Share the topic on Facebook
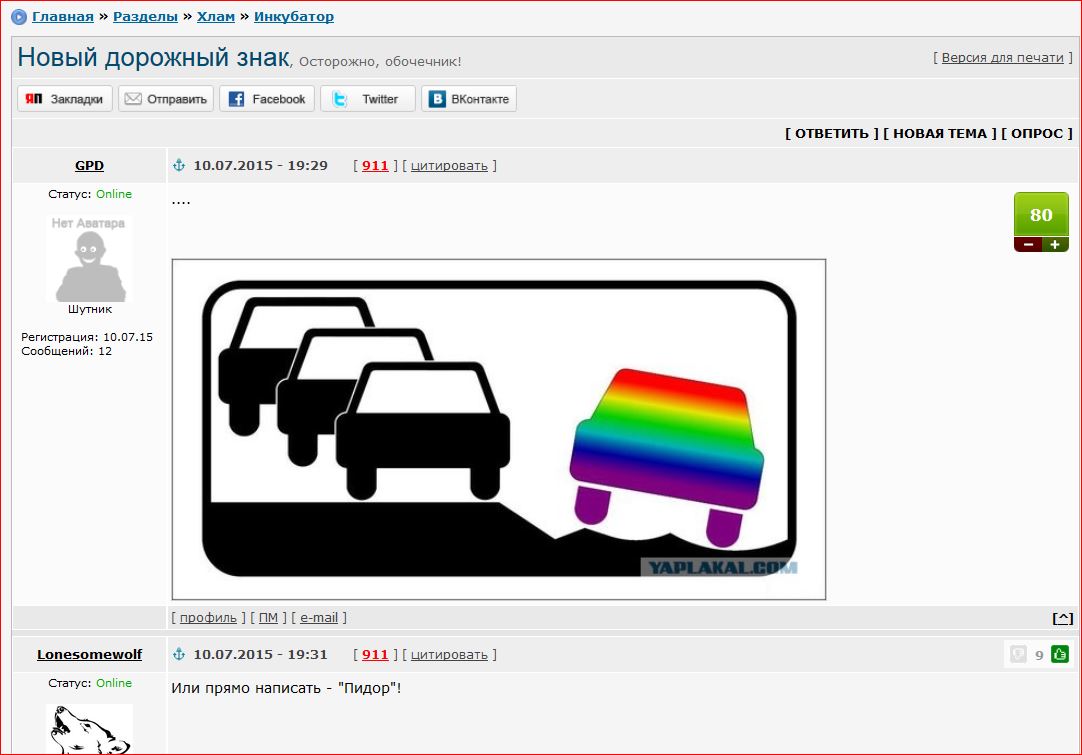Viewport: 1082px width, 755px height. (267, 99)
